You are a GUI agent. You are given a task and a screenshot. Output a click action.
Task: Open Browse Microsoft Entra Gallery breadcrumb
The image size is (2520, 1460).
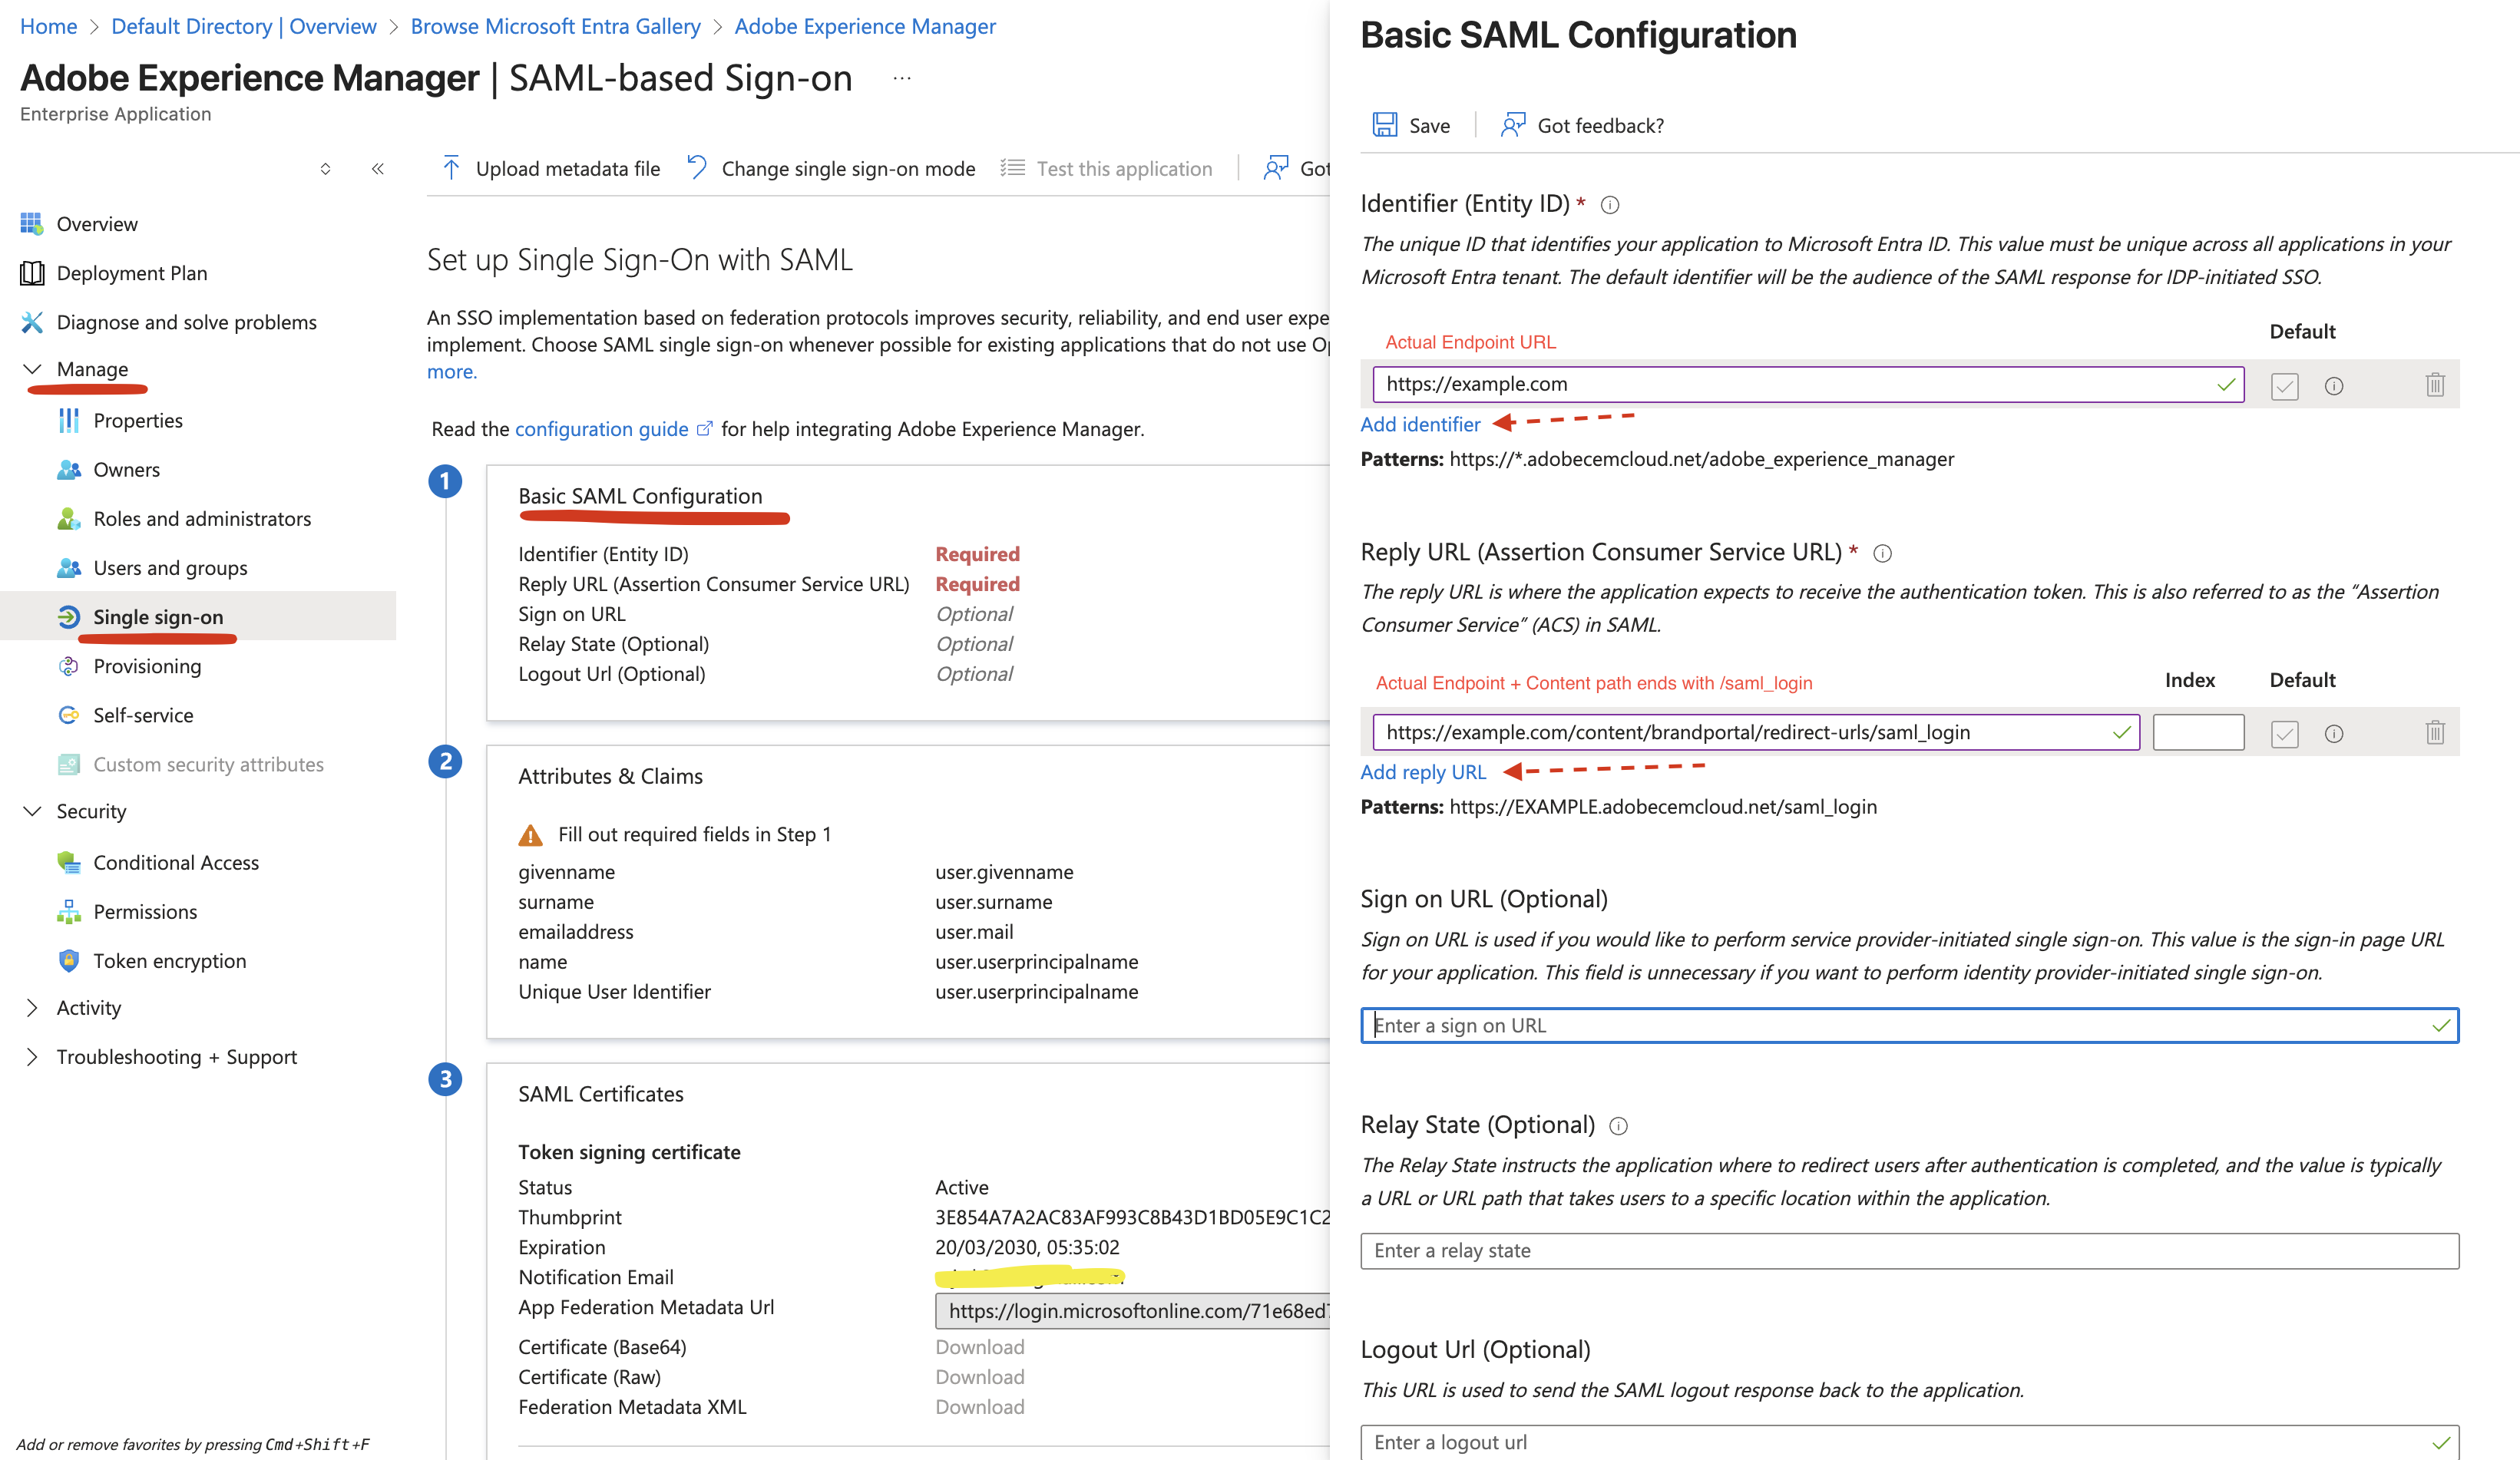click(x=555, y=26)
